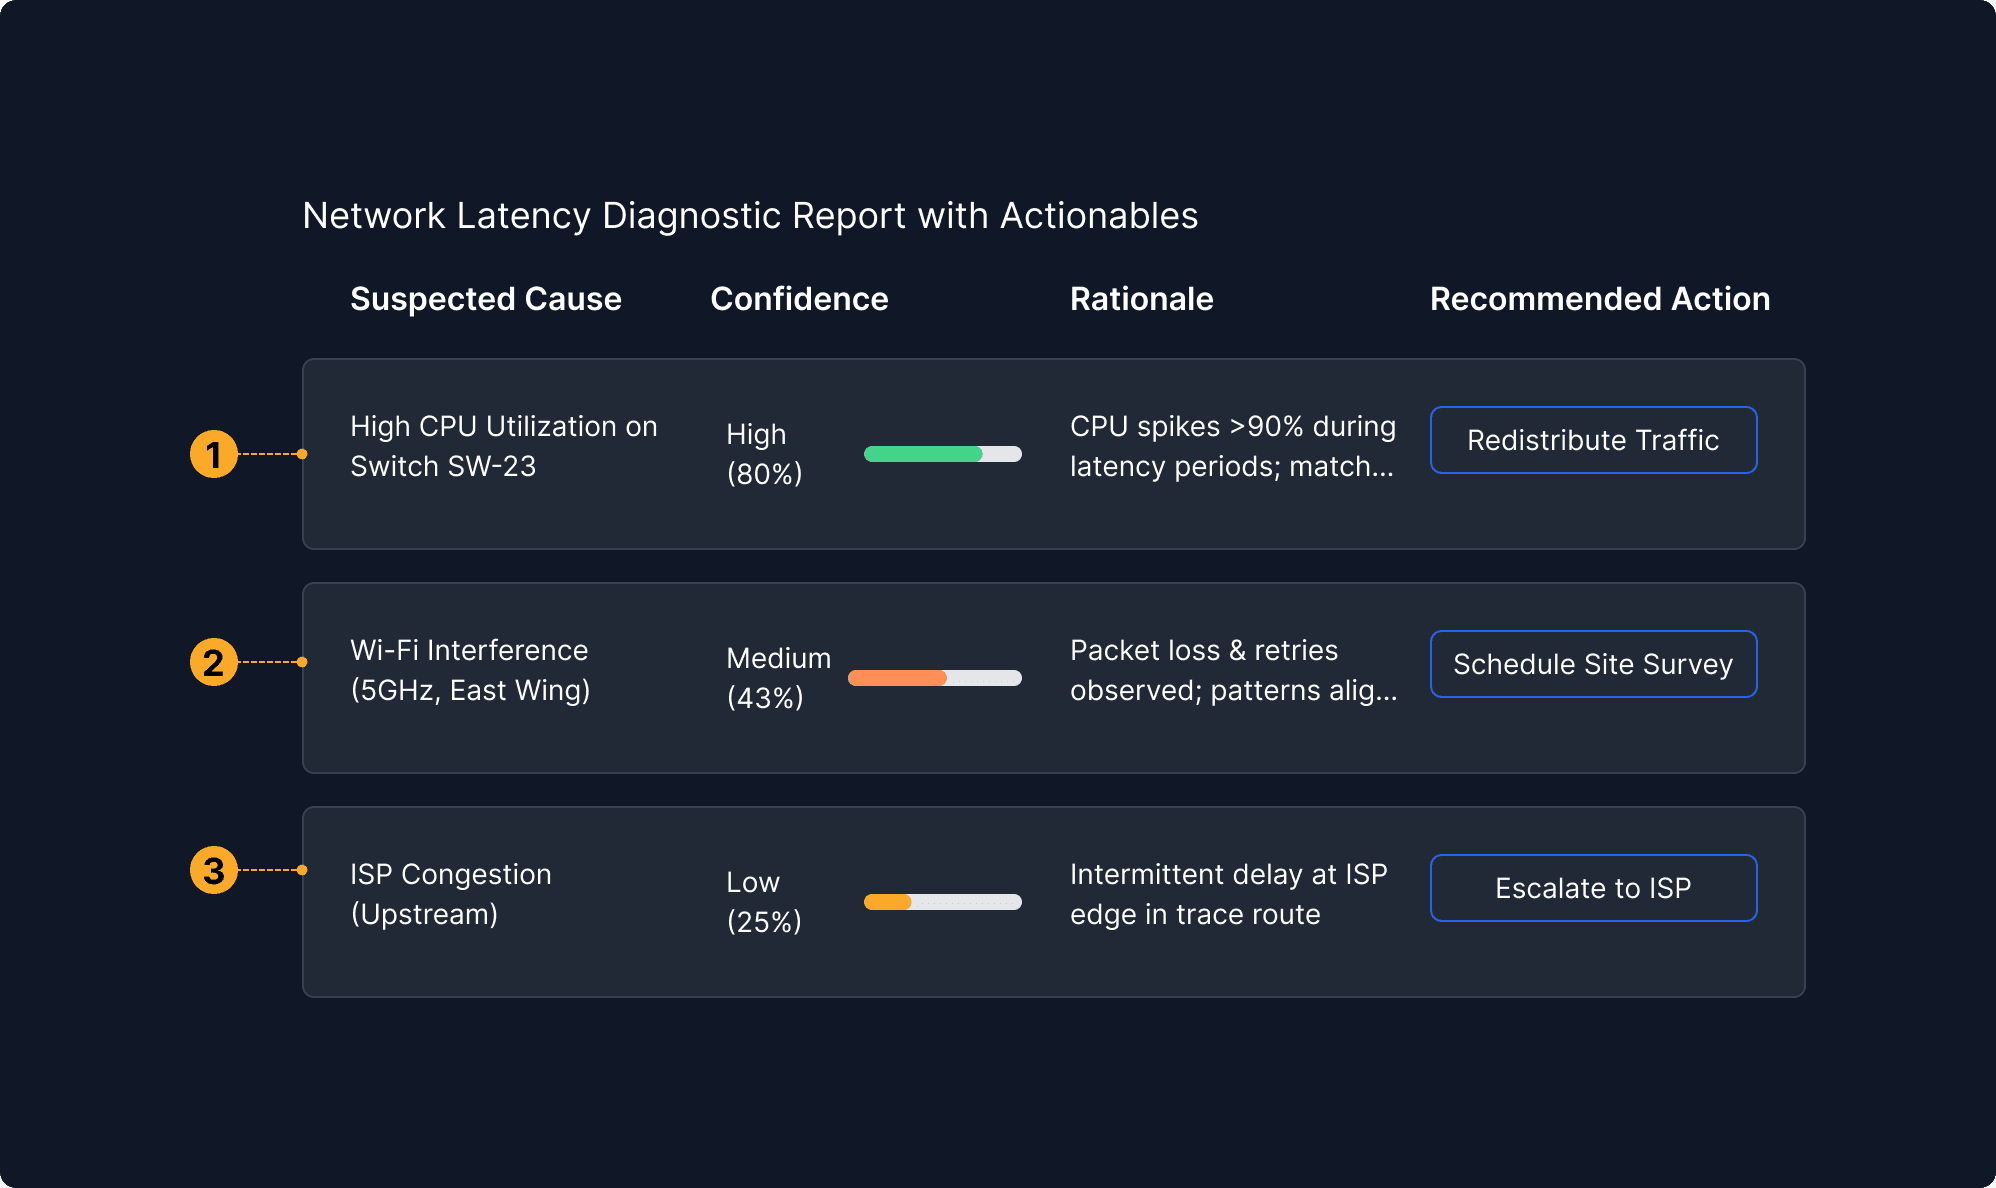
Task: Click the orange number 3 badge
Action: tap(213, 870)
